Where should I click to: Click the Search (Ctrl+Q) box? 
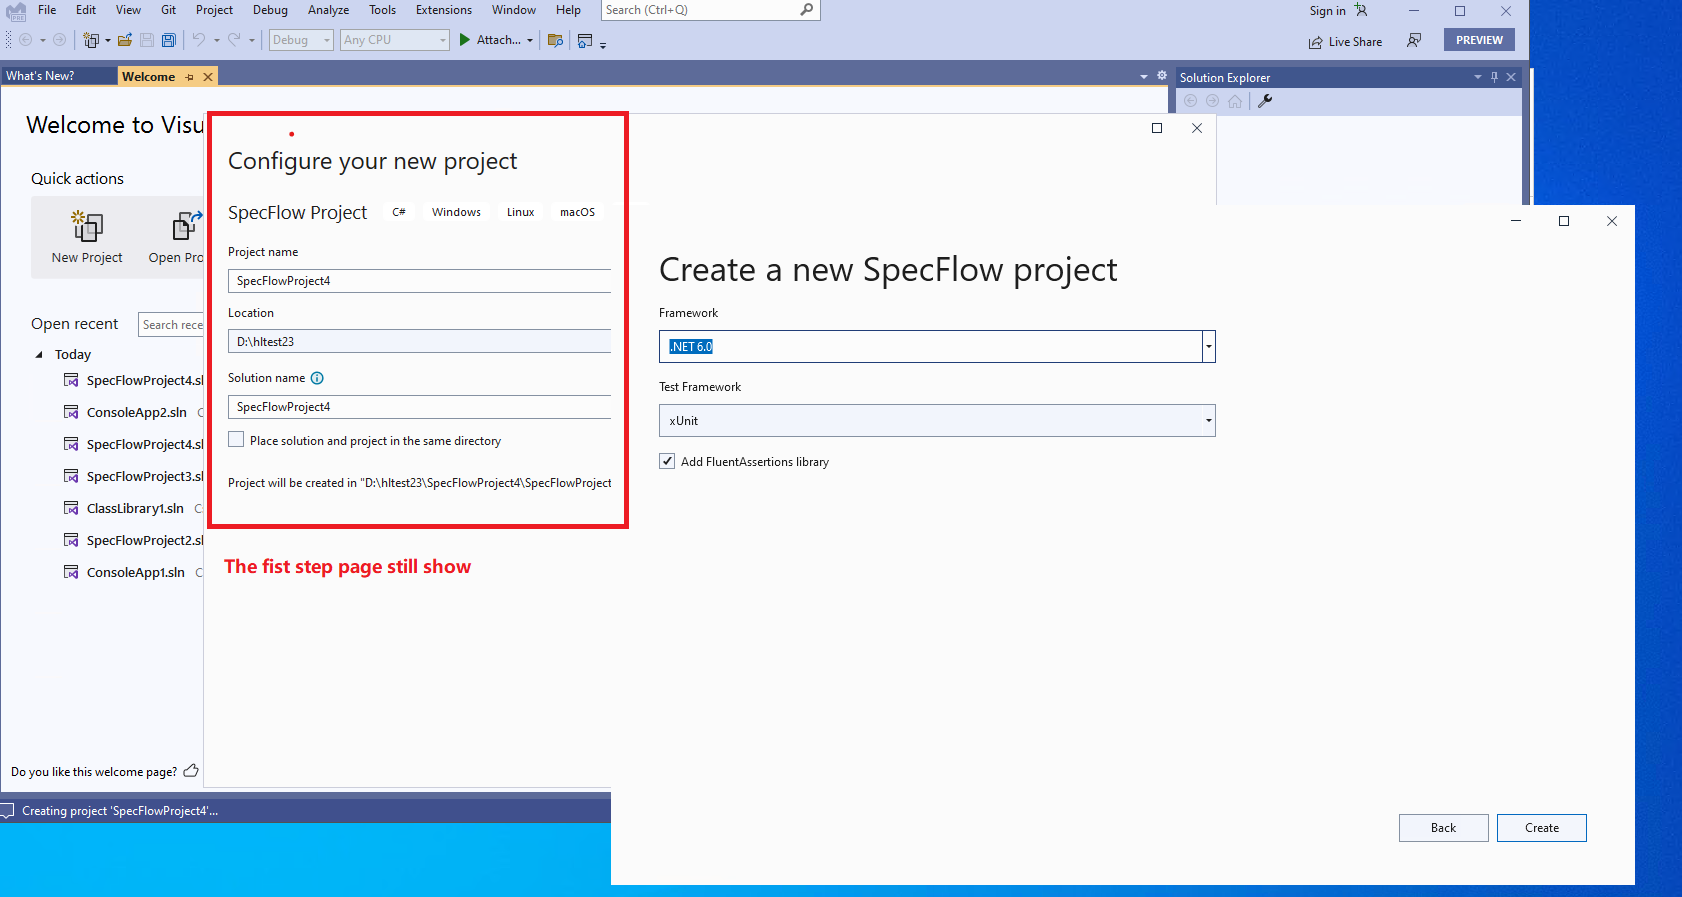click(711, 10)
